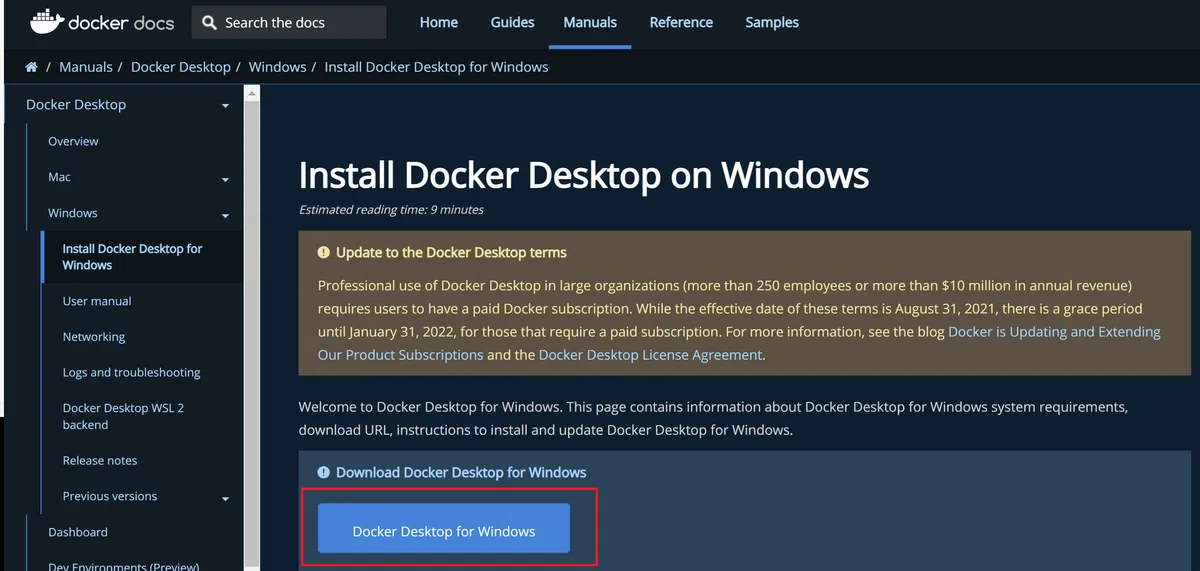Image resolution: width=1200 pixels, height=571 pixels.
Task: Click the search magnifier icon
Action: (209, 22)
